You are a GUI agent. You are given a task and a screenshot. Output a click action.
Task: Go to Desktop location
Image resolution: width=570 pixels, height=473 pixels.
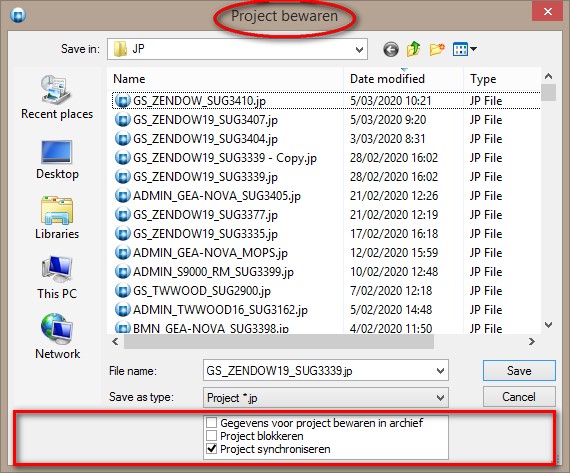pos(57,160)
